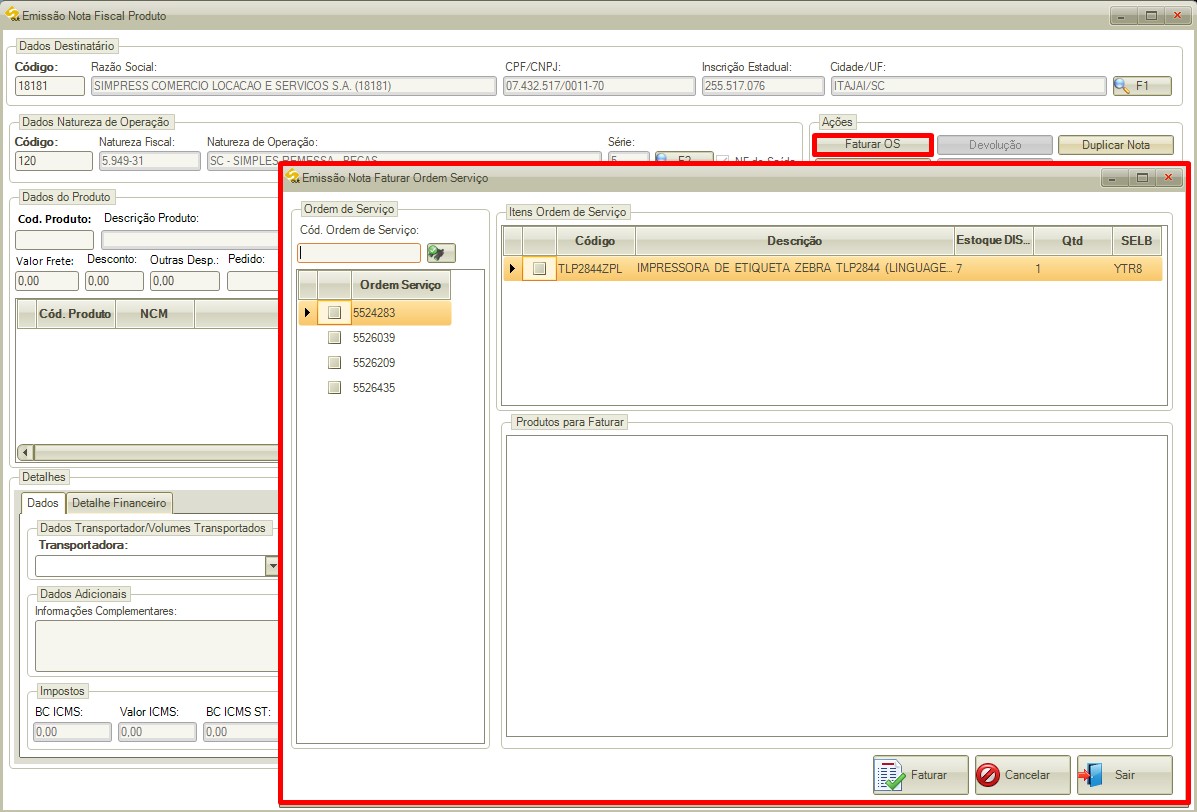Focus the Cód. Ordem de Serviço input
The height and width of the screenshot is (812, 1197).
tap(359, 253)
